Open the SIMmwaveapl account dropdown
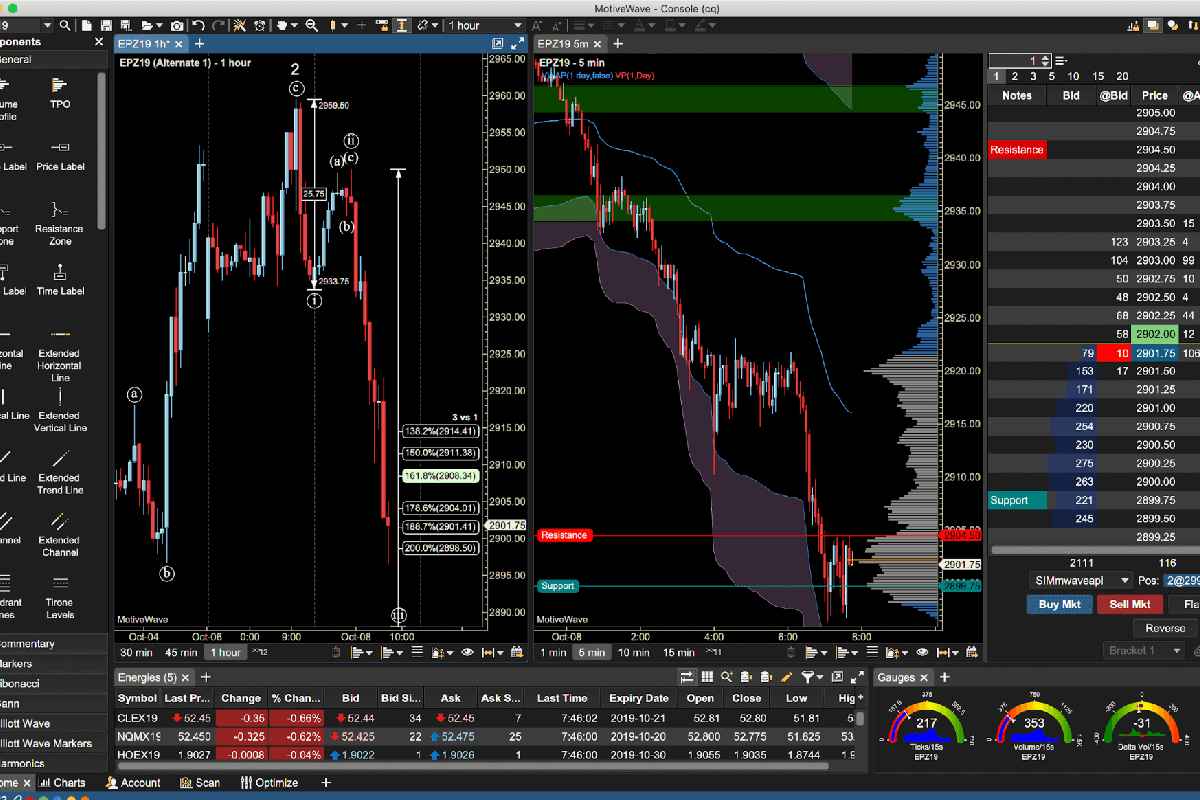 (x=1081, y=580)
